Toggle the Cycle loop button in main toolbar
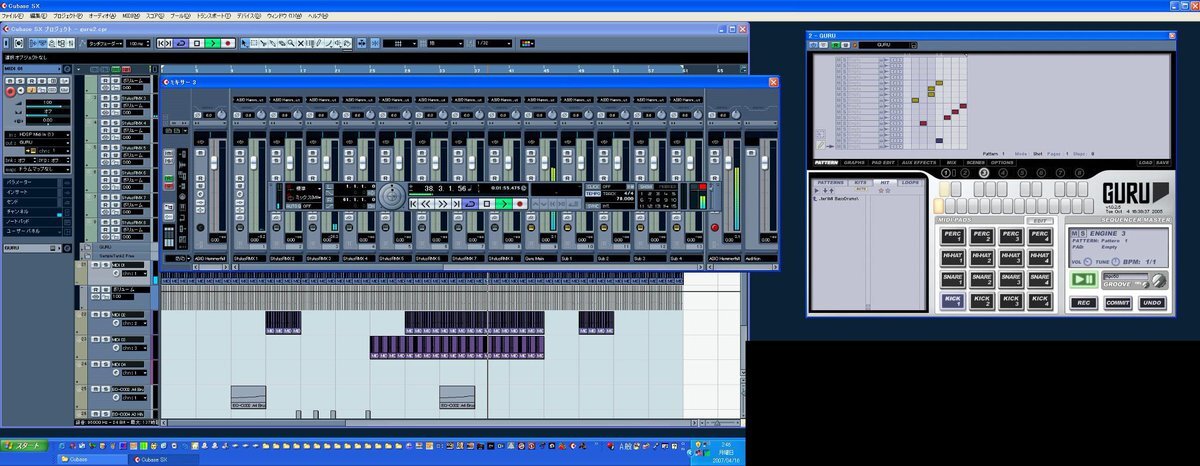The width and height of the screenshot is (1200, 466). pos(181,43)
